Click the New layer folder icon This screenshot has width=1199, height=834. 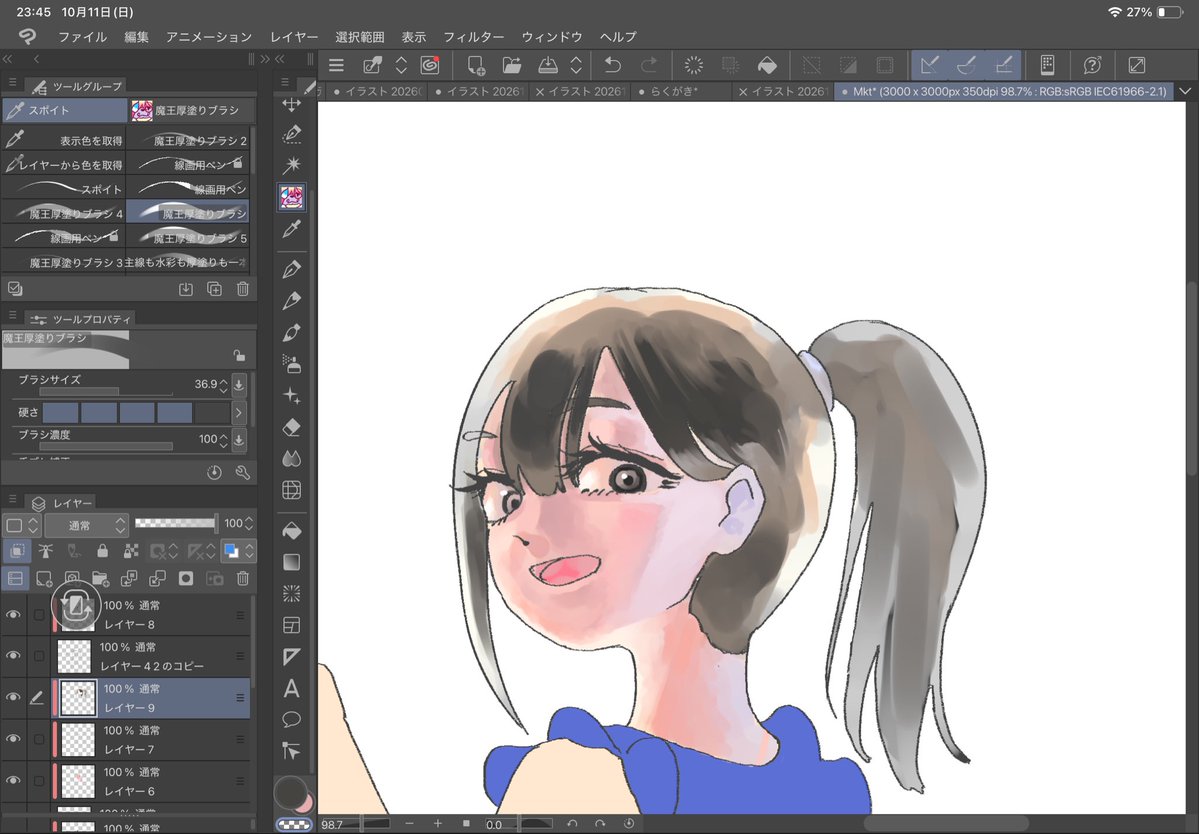point(100,579)
